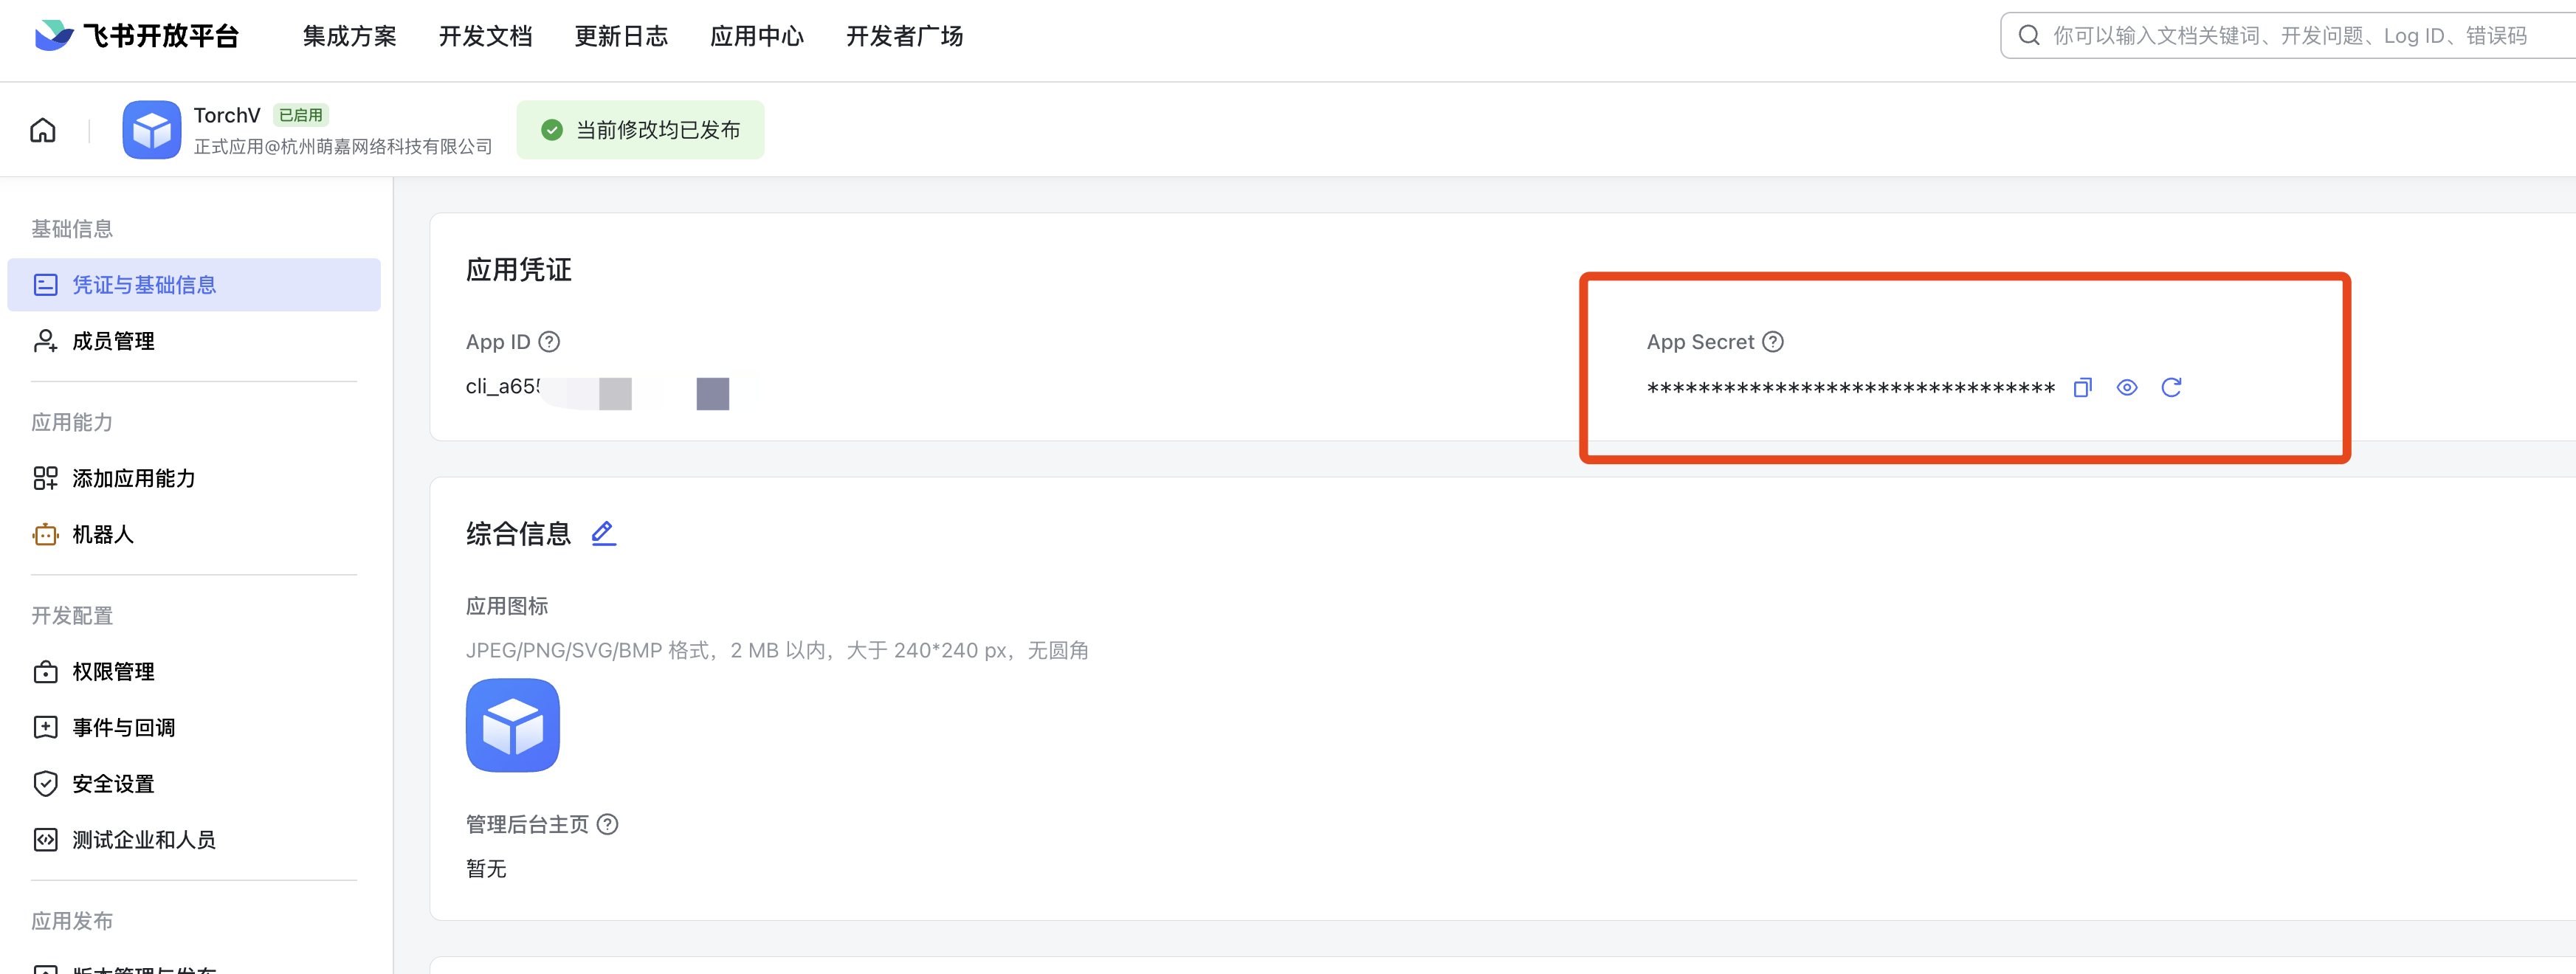Click the TorchV application icon
This screenshot has height=974, width=2576.
coord(154,130)
